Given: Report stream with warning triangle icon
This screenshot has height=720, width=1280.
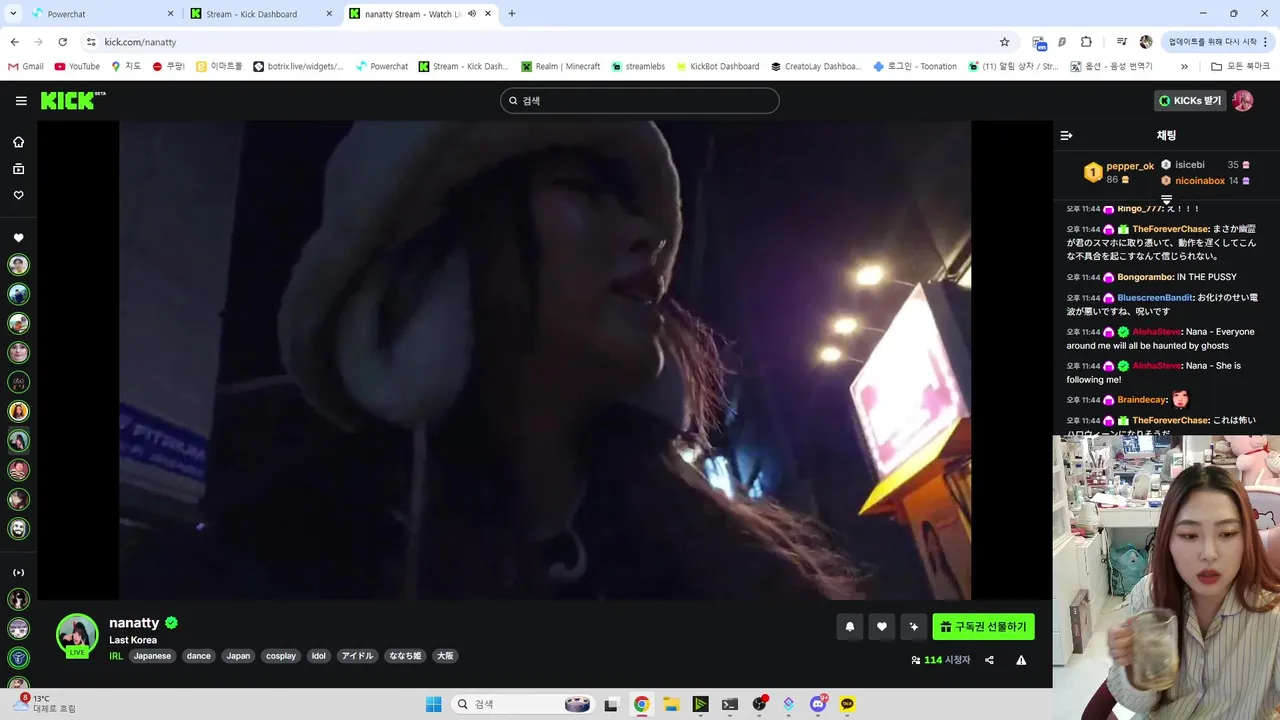Looking at the screenshot, I should pyautogui.click(x=1021, y=660).
